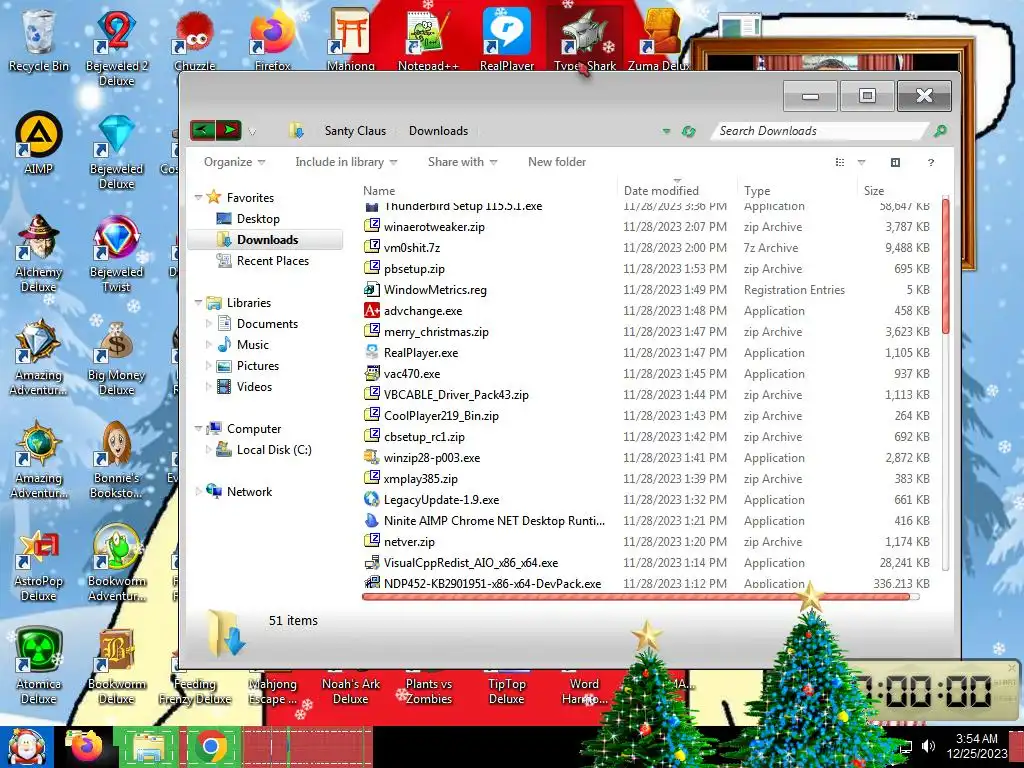The width and height of the screenshot is (1024, 768).
Task: Open the Recycle Bin desktop icon
Action: tap(39, 40)
